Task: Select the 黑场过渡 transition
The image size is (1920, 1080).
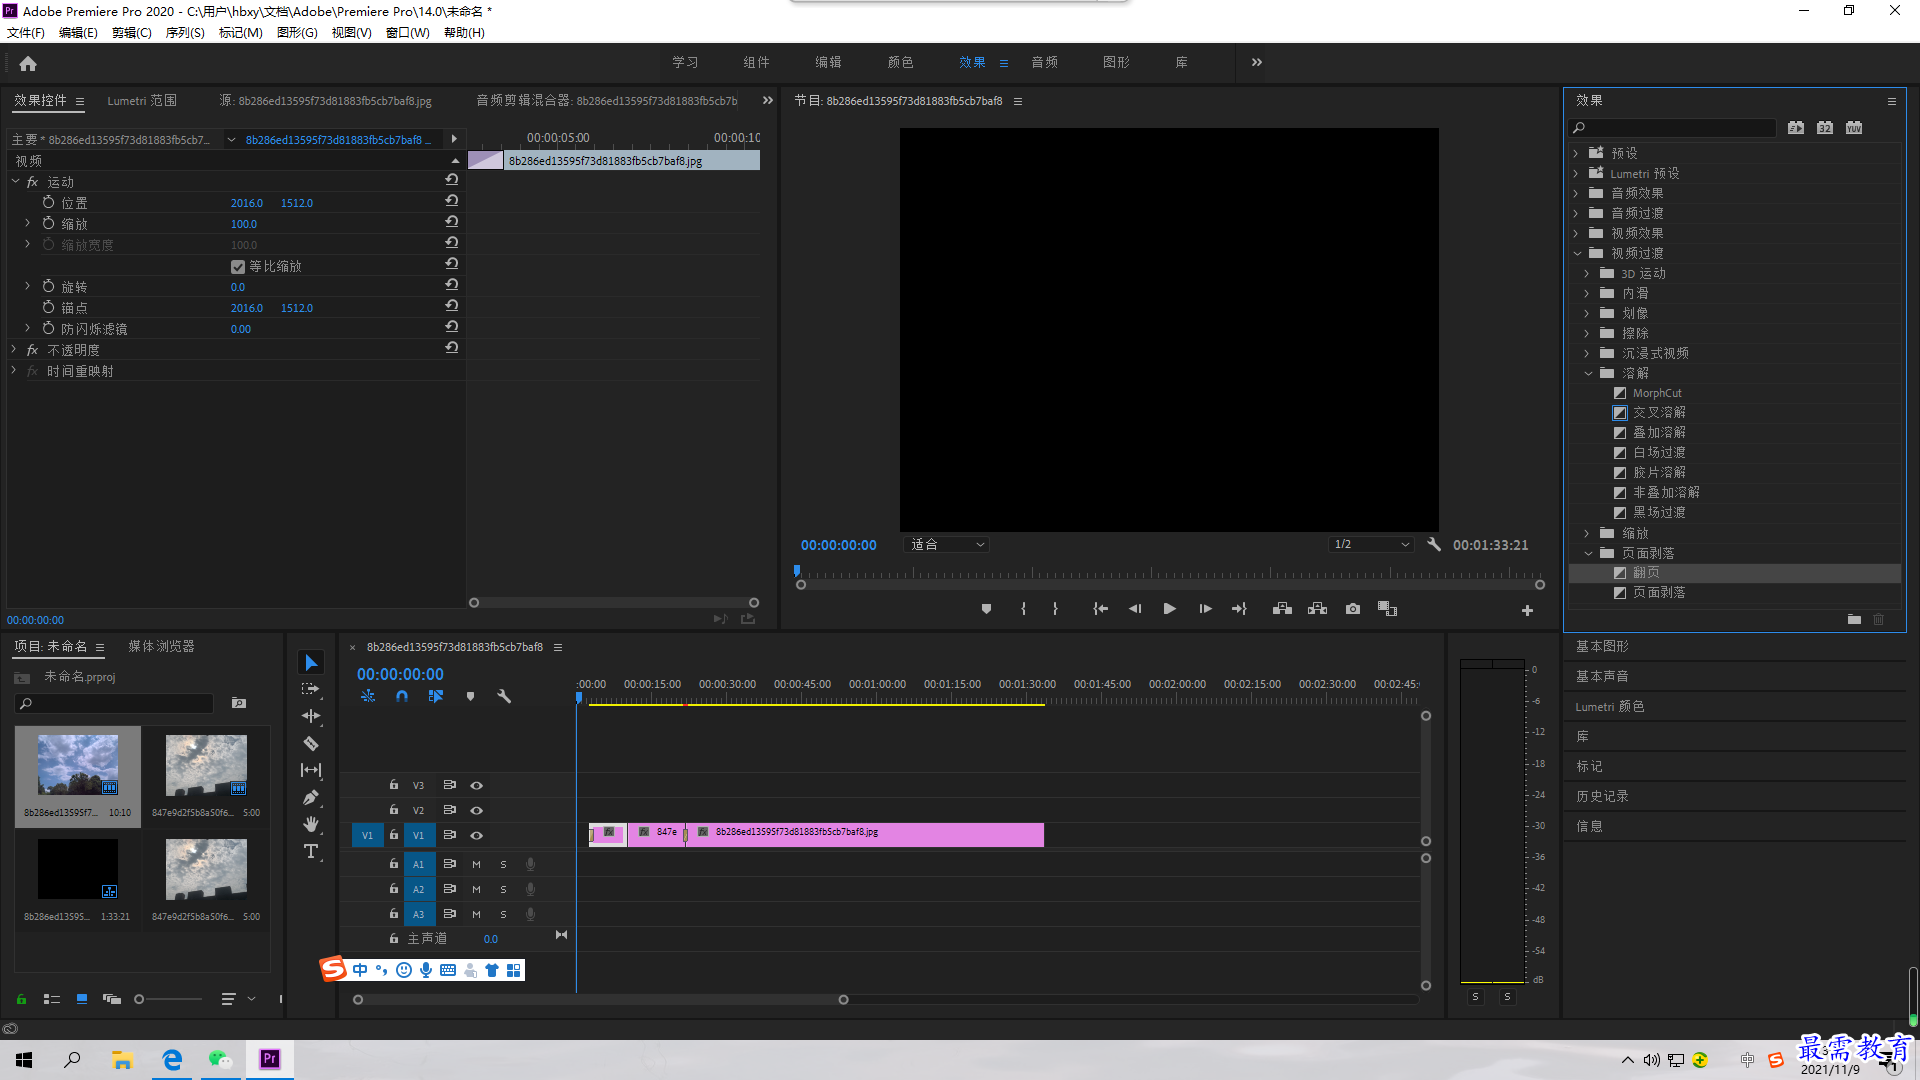Action: [1659, 513]
